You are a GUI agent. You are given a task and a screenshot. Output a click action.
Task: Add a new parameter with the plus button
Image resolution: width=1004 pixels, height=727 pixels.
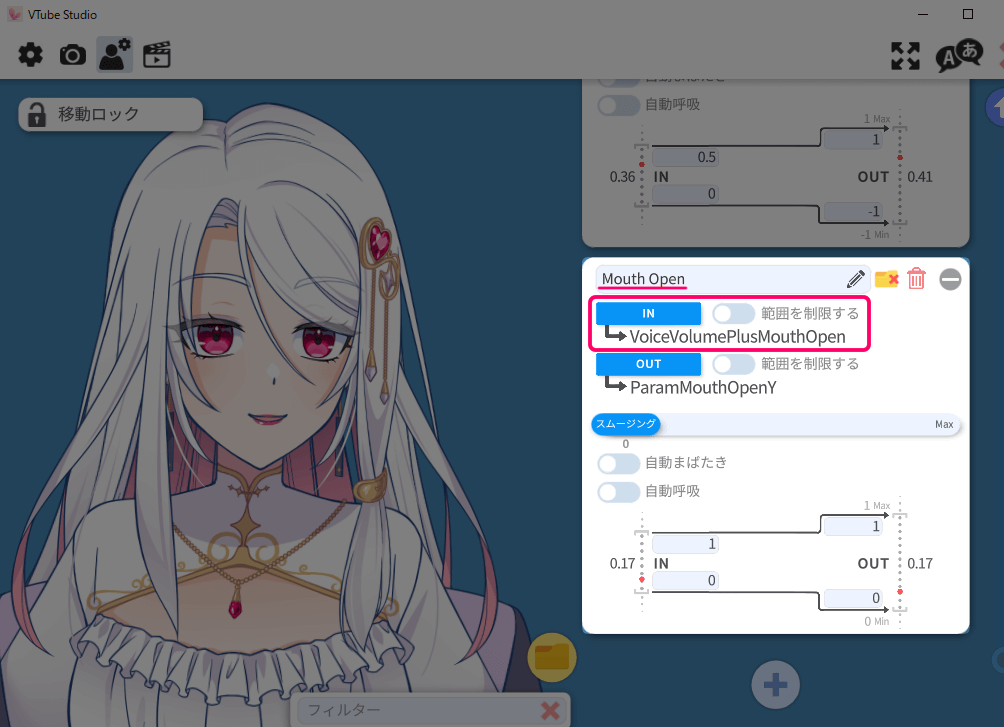click(x=775, y=685)
